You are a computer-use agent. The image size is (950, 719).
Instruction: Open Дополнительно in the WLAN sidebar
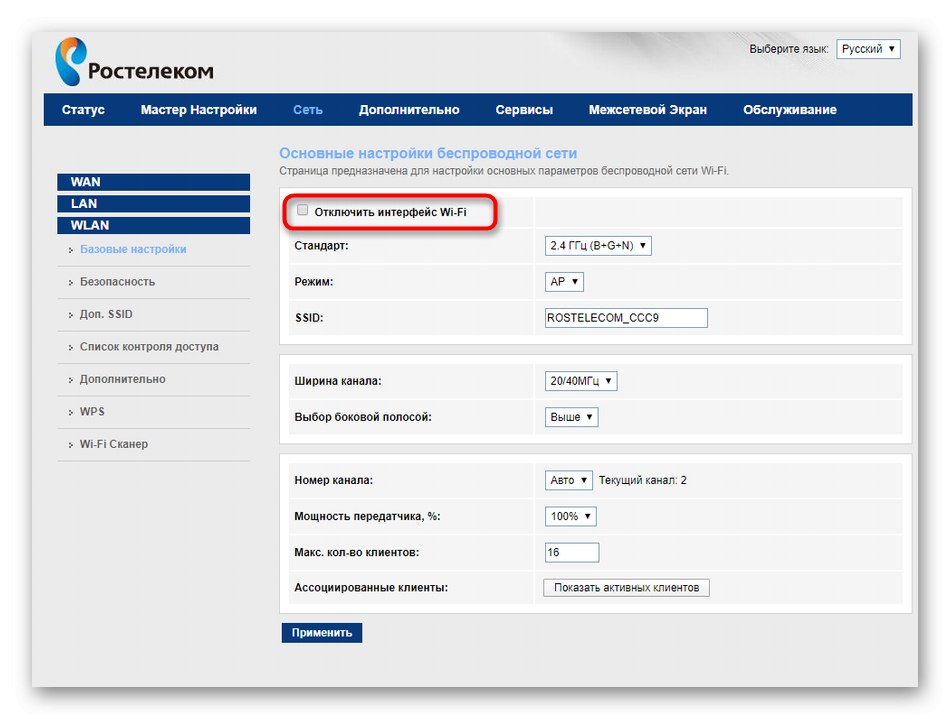tap(122, 379)
